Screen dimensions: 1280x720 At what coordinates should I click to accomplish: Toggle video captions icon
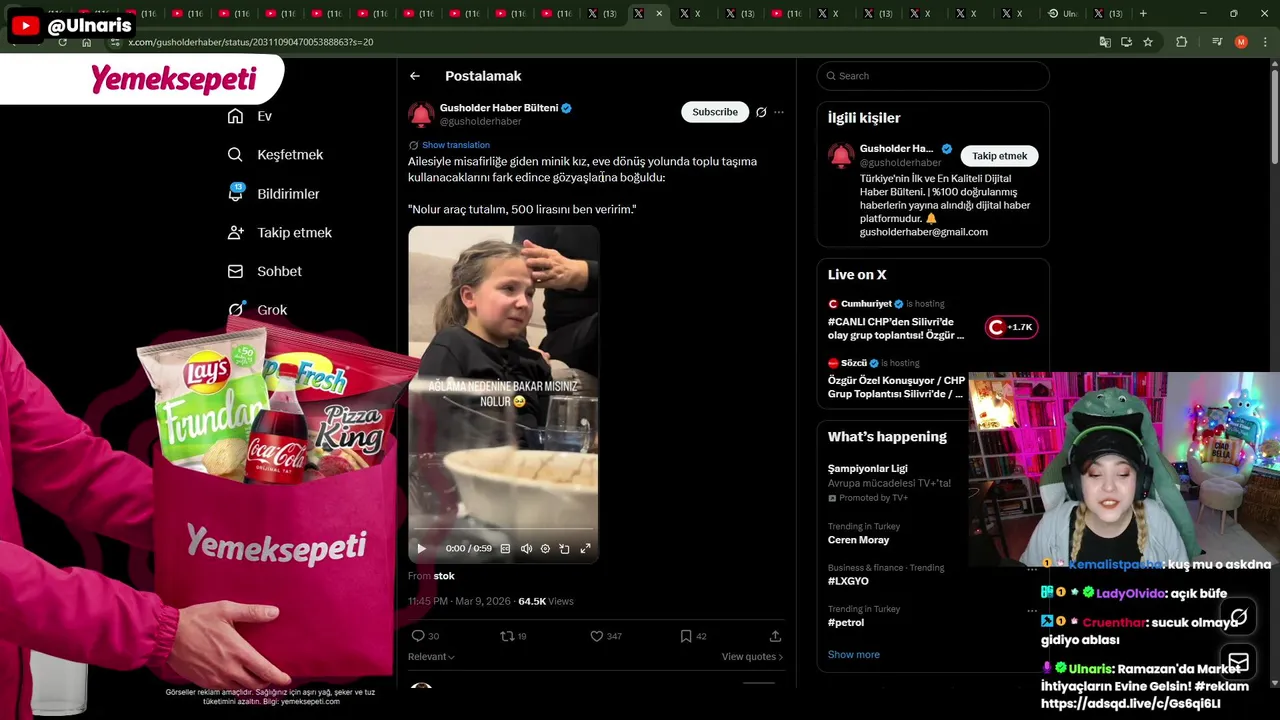pyautogui.click(x=505, y=548)
